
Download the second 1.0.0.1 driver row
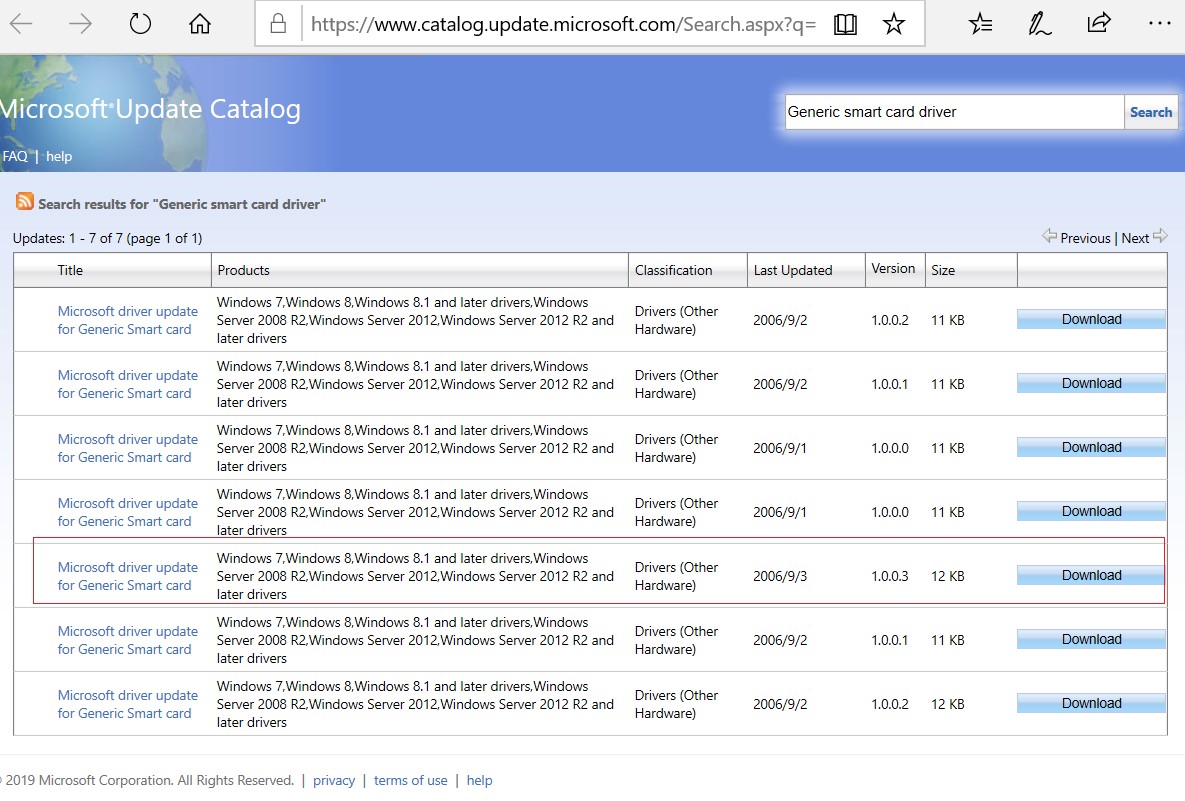(1091, 639)
